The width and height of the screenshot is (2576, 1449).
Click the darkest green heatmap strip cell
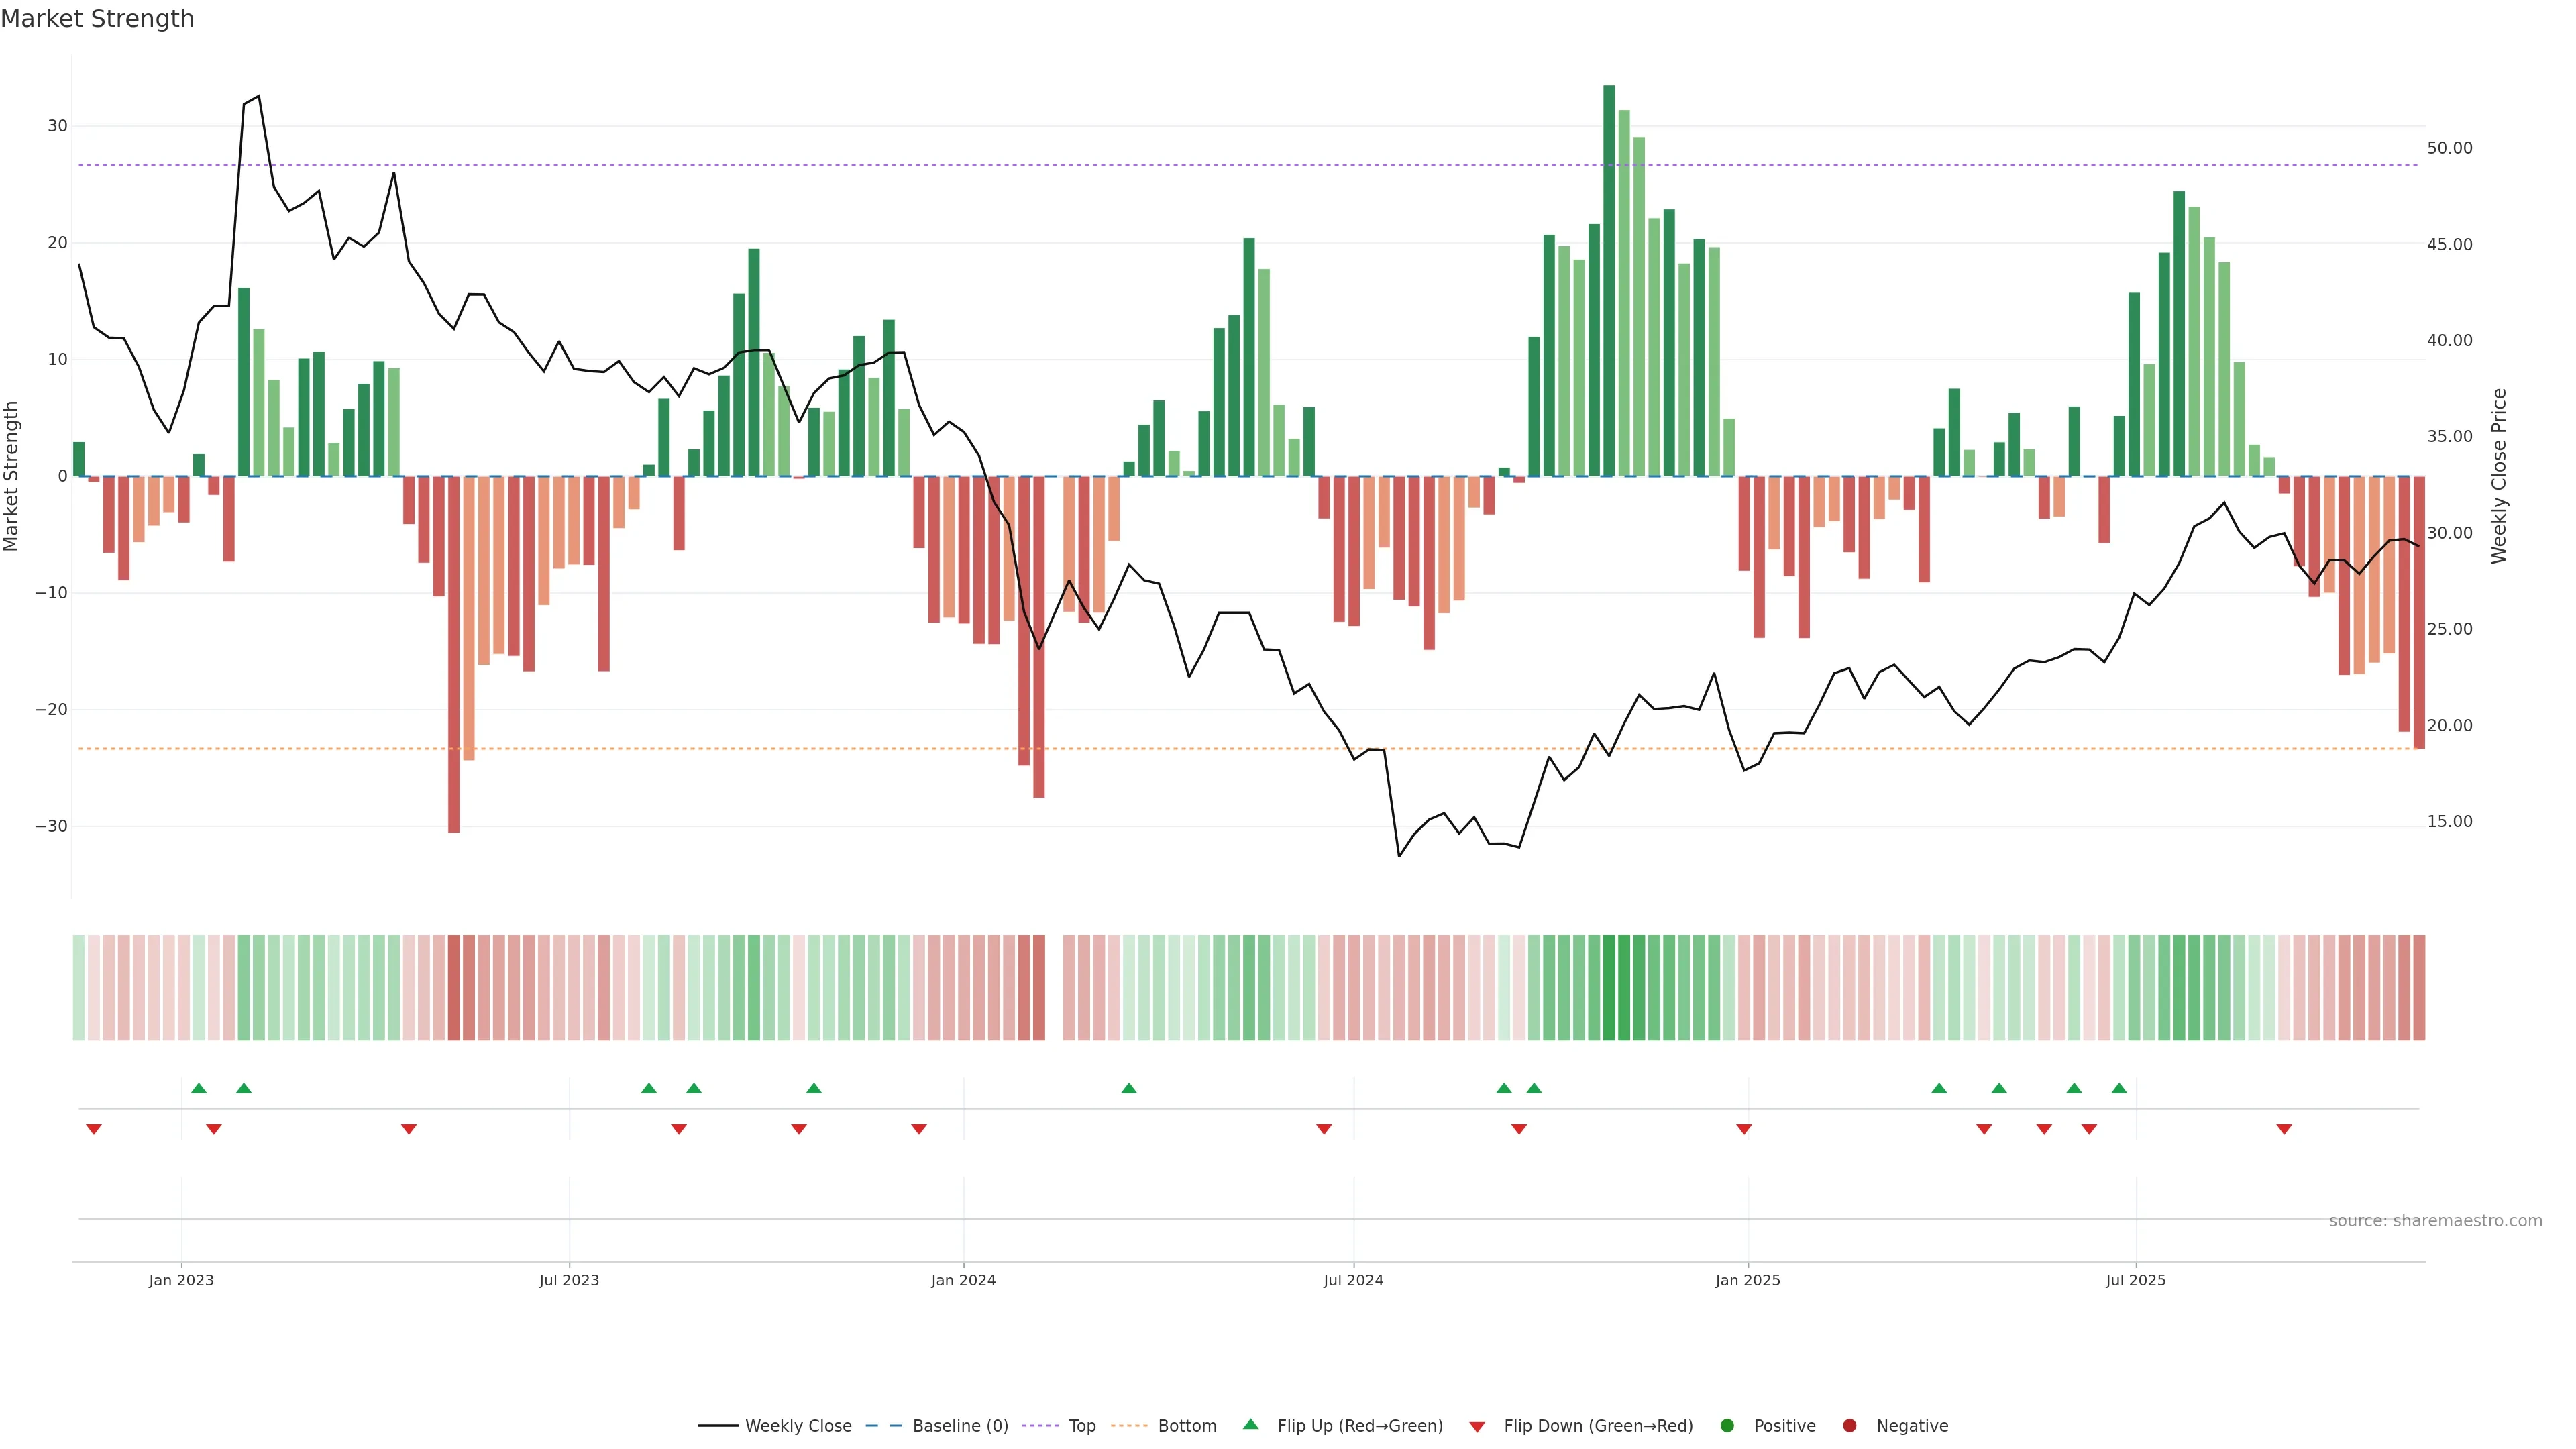pos(1608,987)
